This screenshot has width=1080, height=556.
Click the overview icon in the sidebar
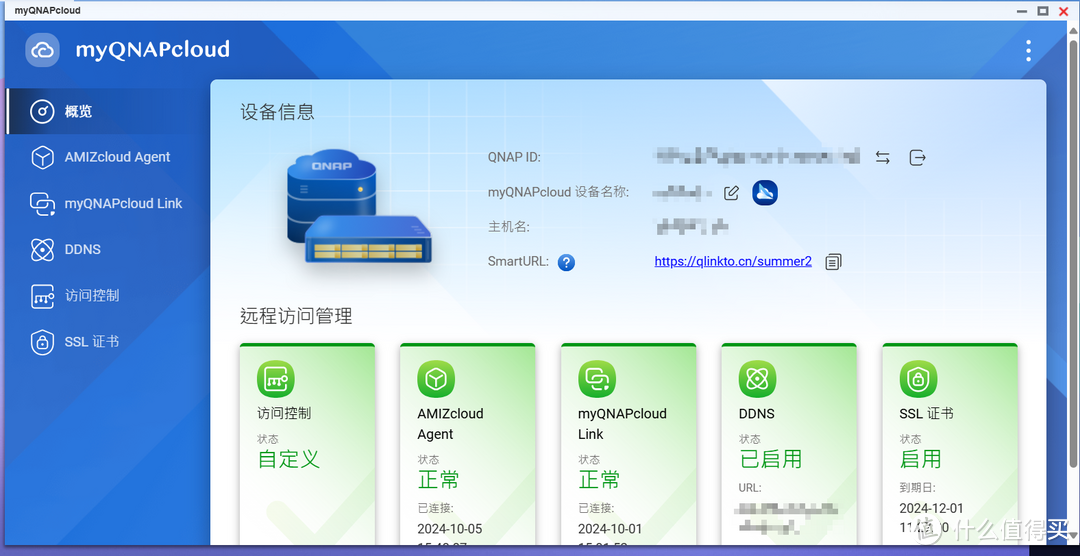[x=43, y=111]
